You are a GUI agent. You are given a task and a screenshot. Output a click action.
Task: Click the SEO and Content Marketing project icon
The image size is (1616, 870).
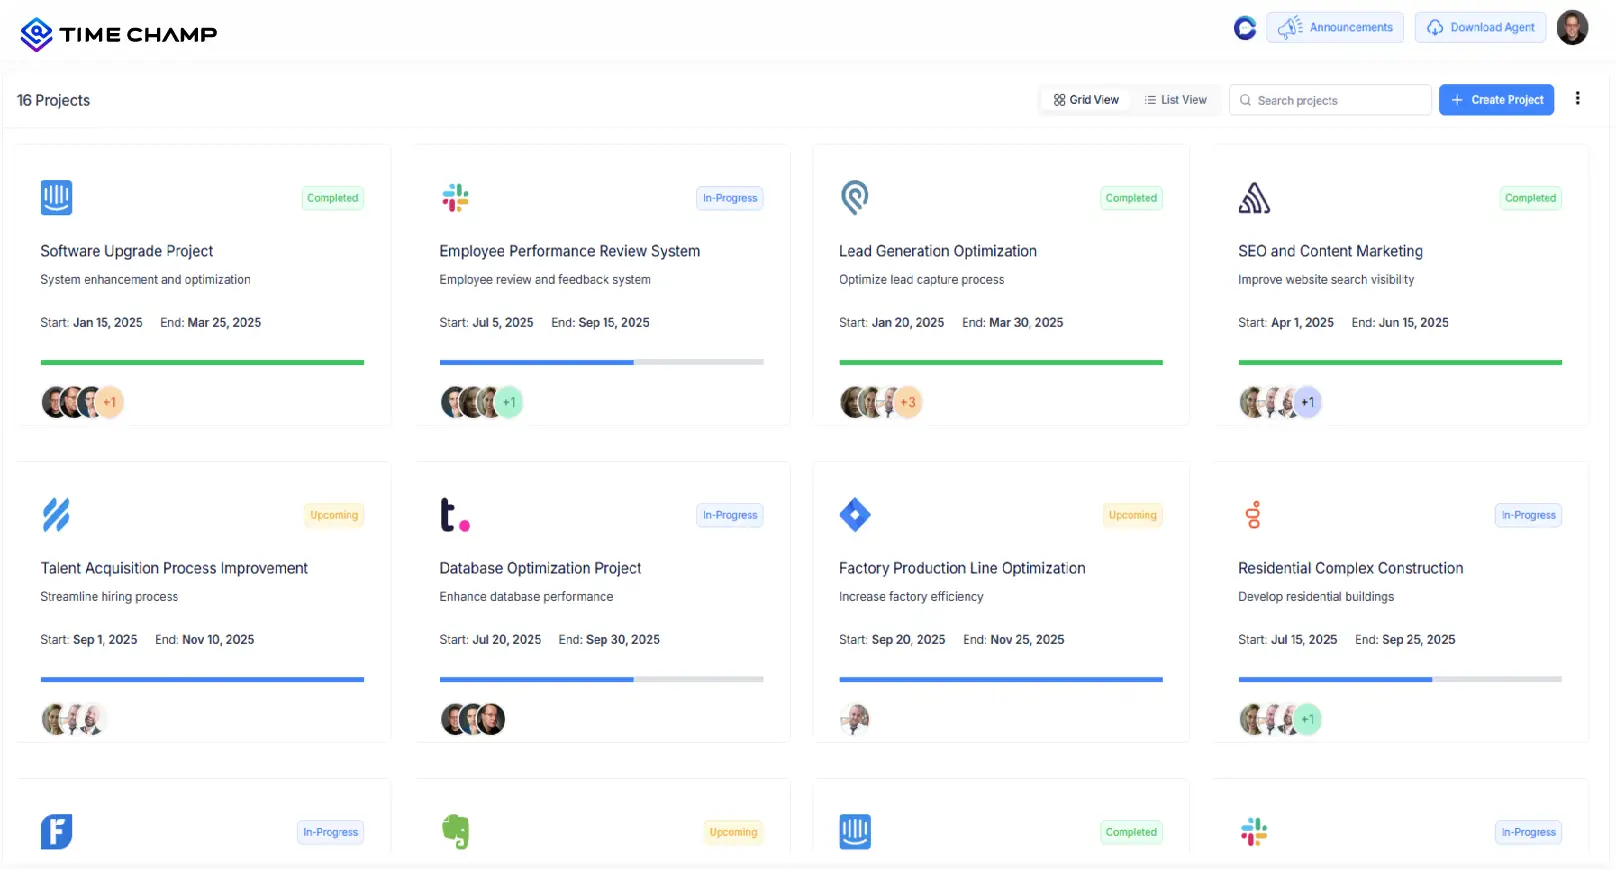[x=1254, y=198]
